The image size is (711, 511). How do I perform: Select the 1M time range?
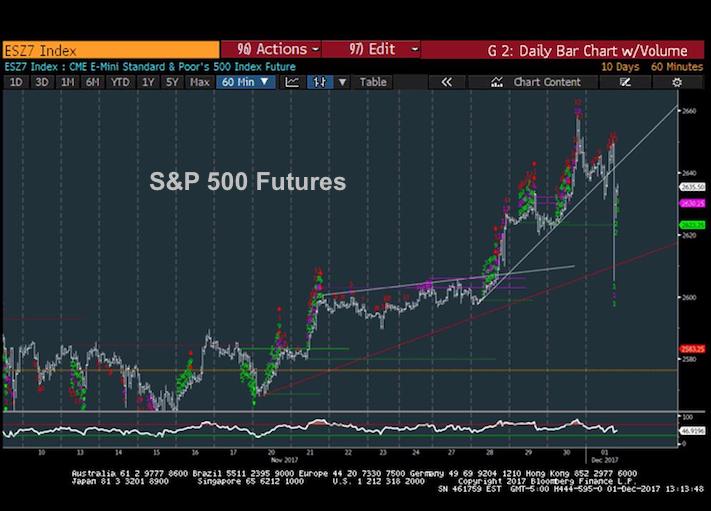[68, 82]
